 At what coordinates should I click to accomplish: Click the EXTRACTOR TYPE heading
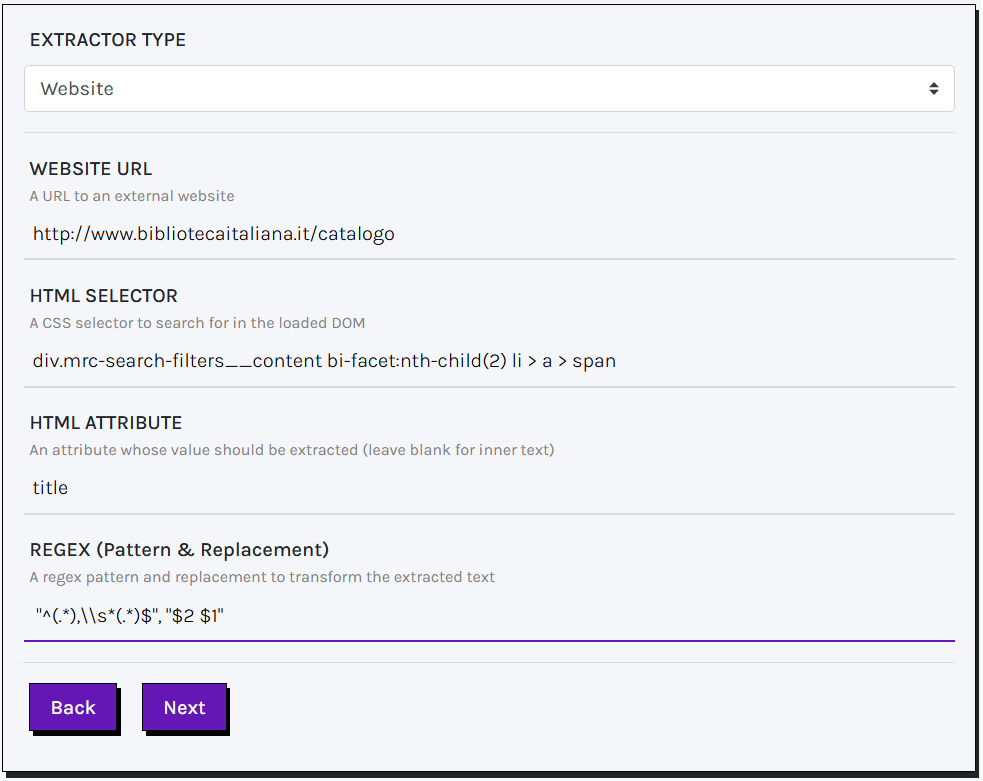click(x=107, y=40)
